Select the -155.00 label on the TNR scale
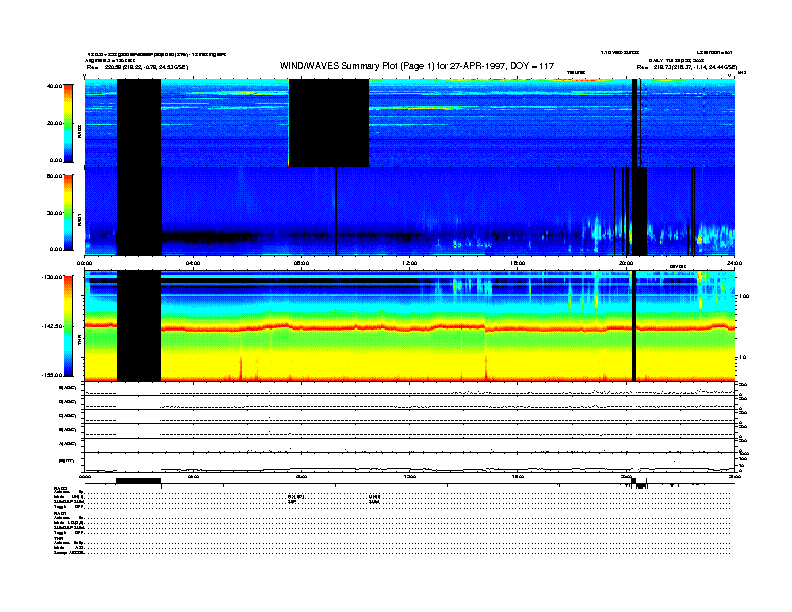 [x=53, y=375]
